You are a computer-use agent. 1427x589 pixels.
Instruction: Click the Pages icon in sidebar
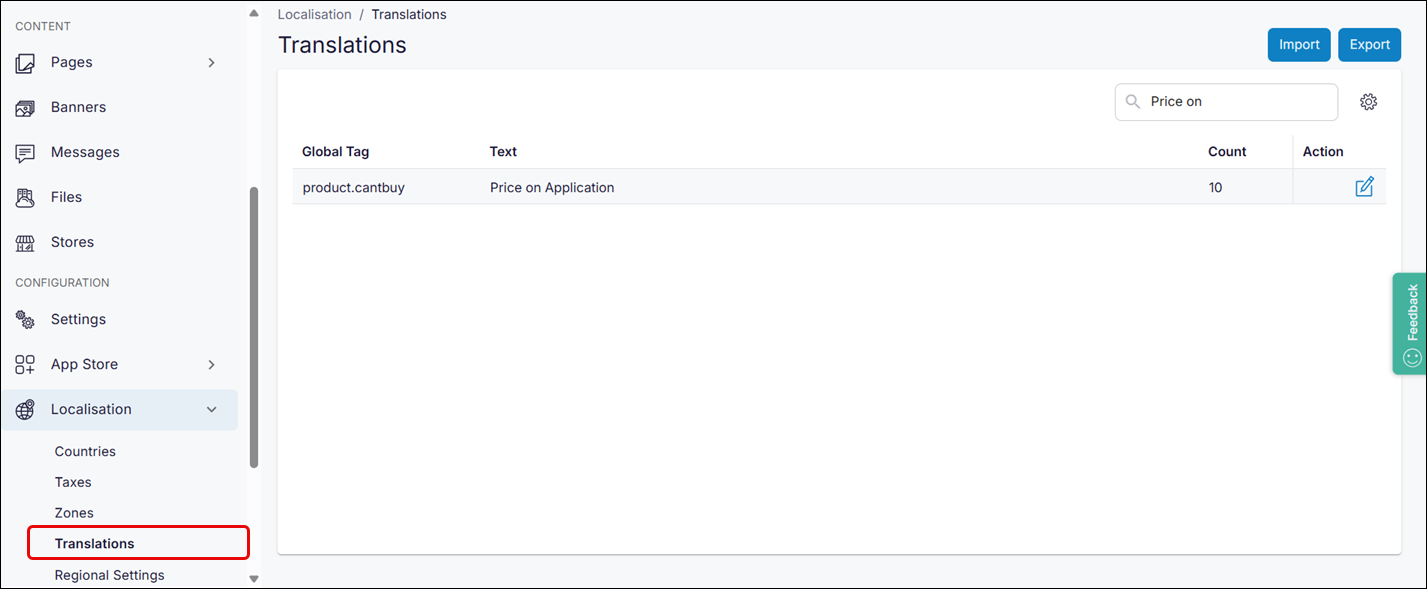[x=26, y=63]
